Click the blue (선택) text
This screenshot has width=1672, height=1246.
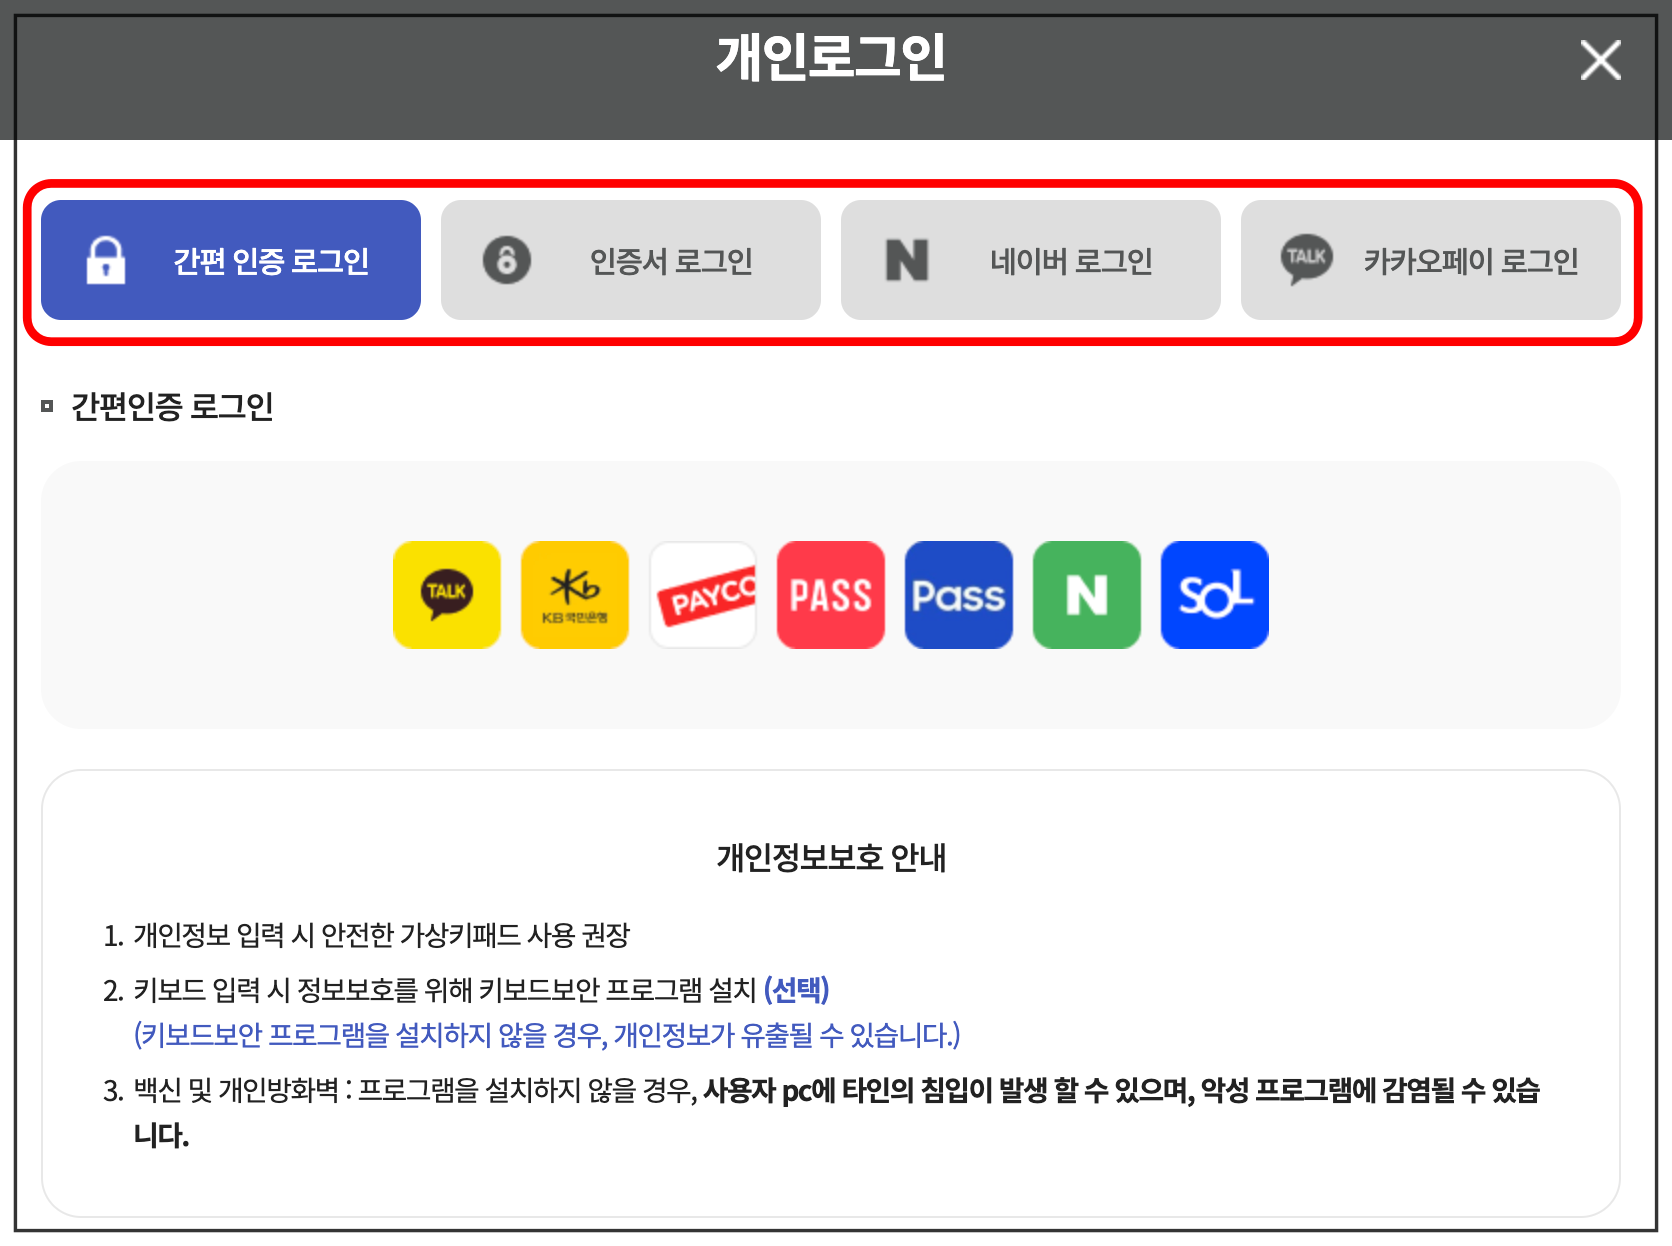pos(797,990)
